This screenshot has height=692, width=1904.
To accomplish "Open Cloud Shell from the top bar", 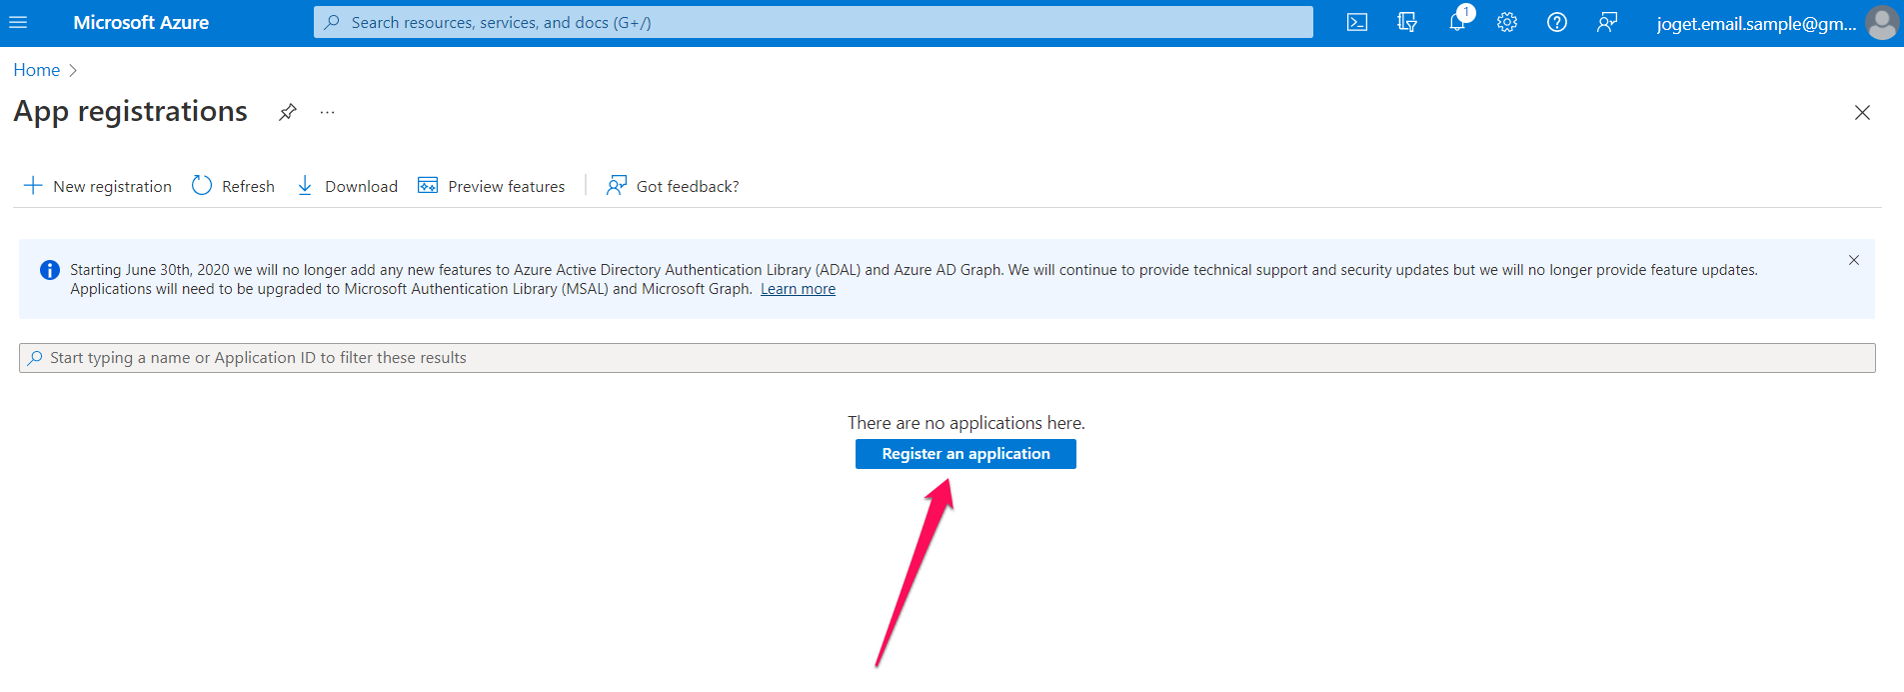I will pos(1357,22).
